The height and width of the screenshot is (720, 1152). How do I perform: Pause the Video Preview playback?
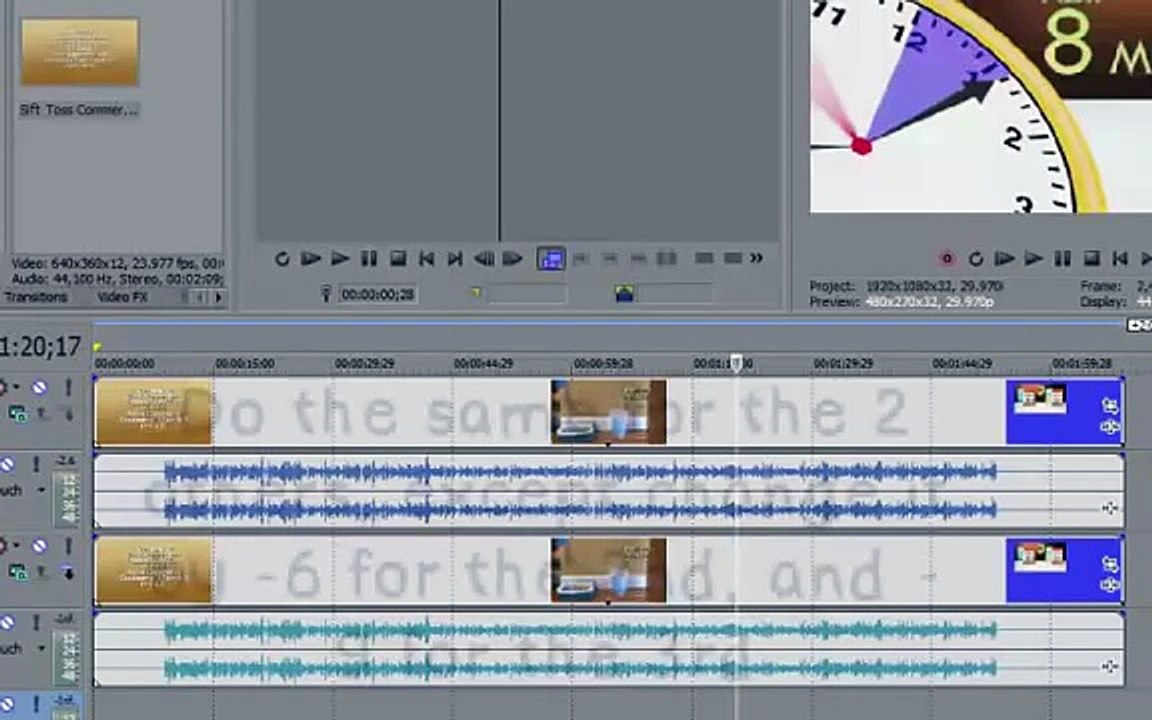point(1062,259)
